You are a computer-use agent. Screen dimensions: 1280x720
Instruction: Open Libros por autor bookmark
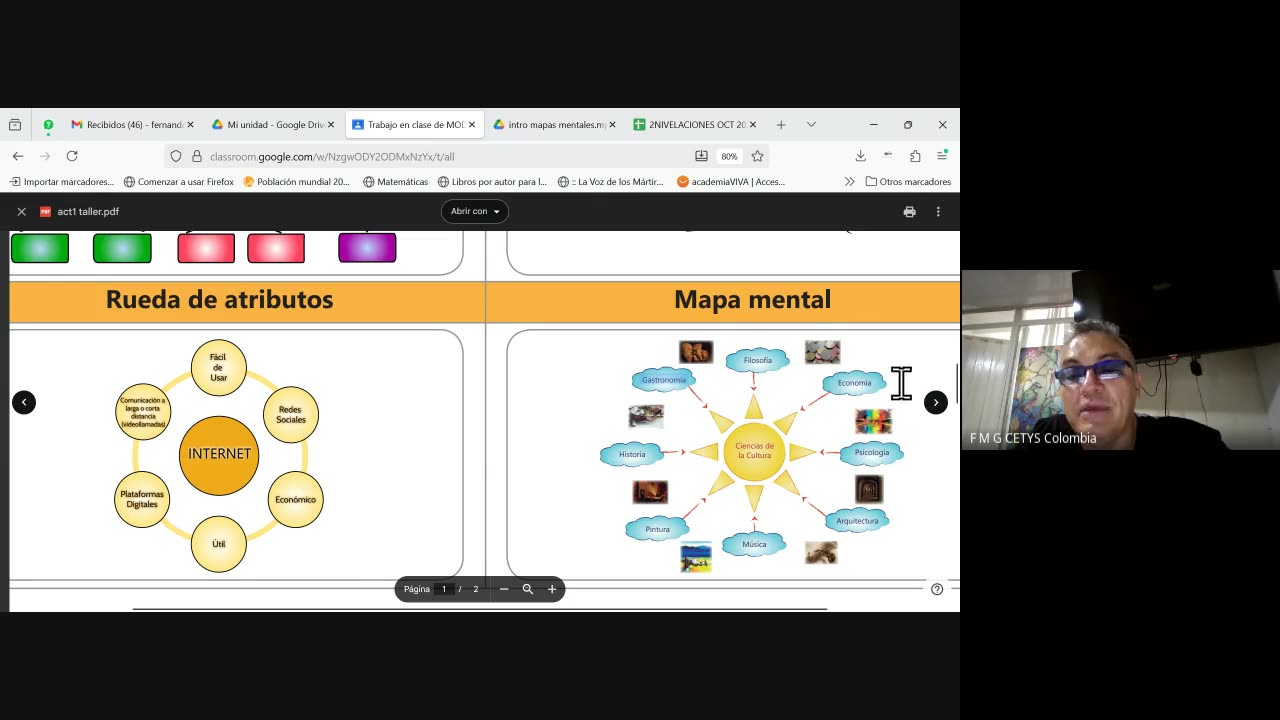tap(492, 182)
